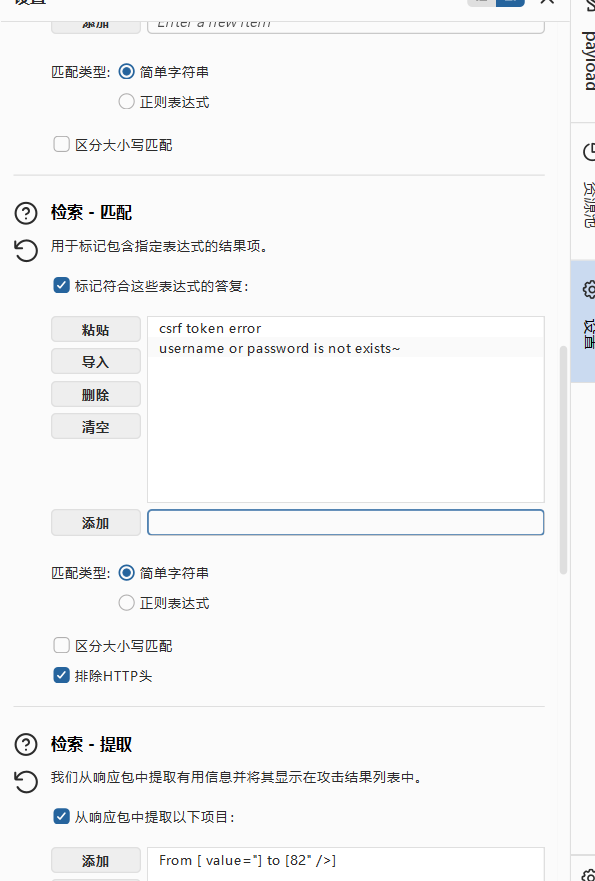
Task: Open help for 检索 - 提取 section
Action: (26, 744)
